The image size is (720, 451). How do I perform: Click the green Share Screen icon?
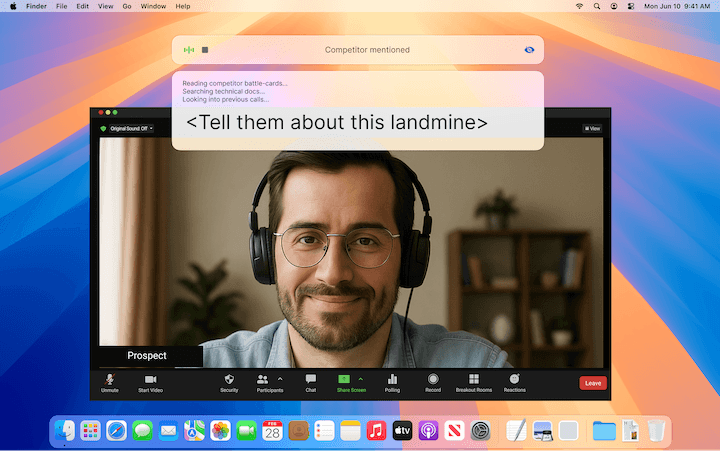click(344, 379)
